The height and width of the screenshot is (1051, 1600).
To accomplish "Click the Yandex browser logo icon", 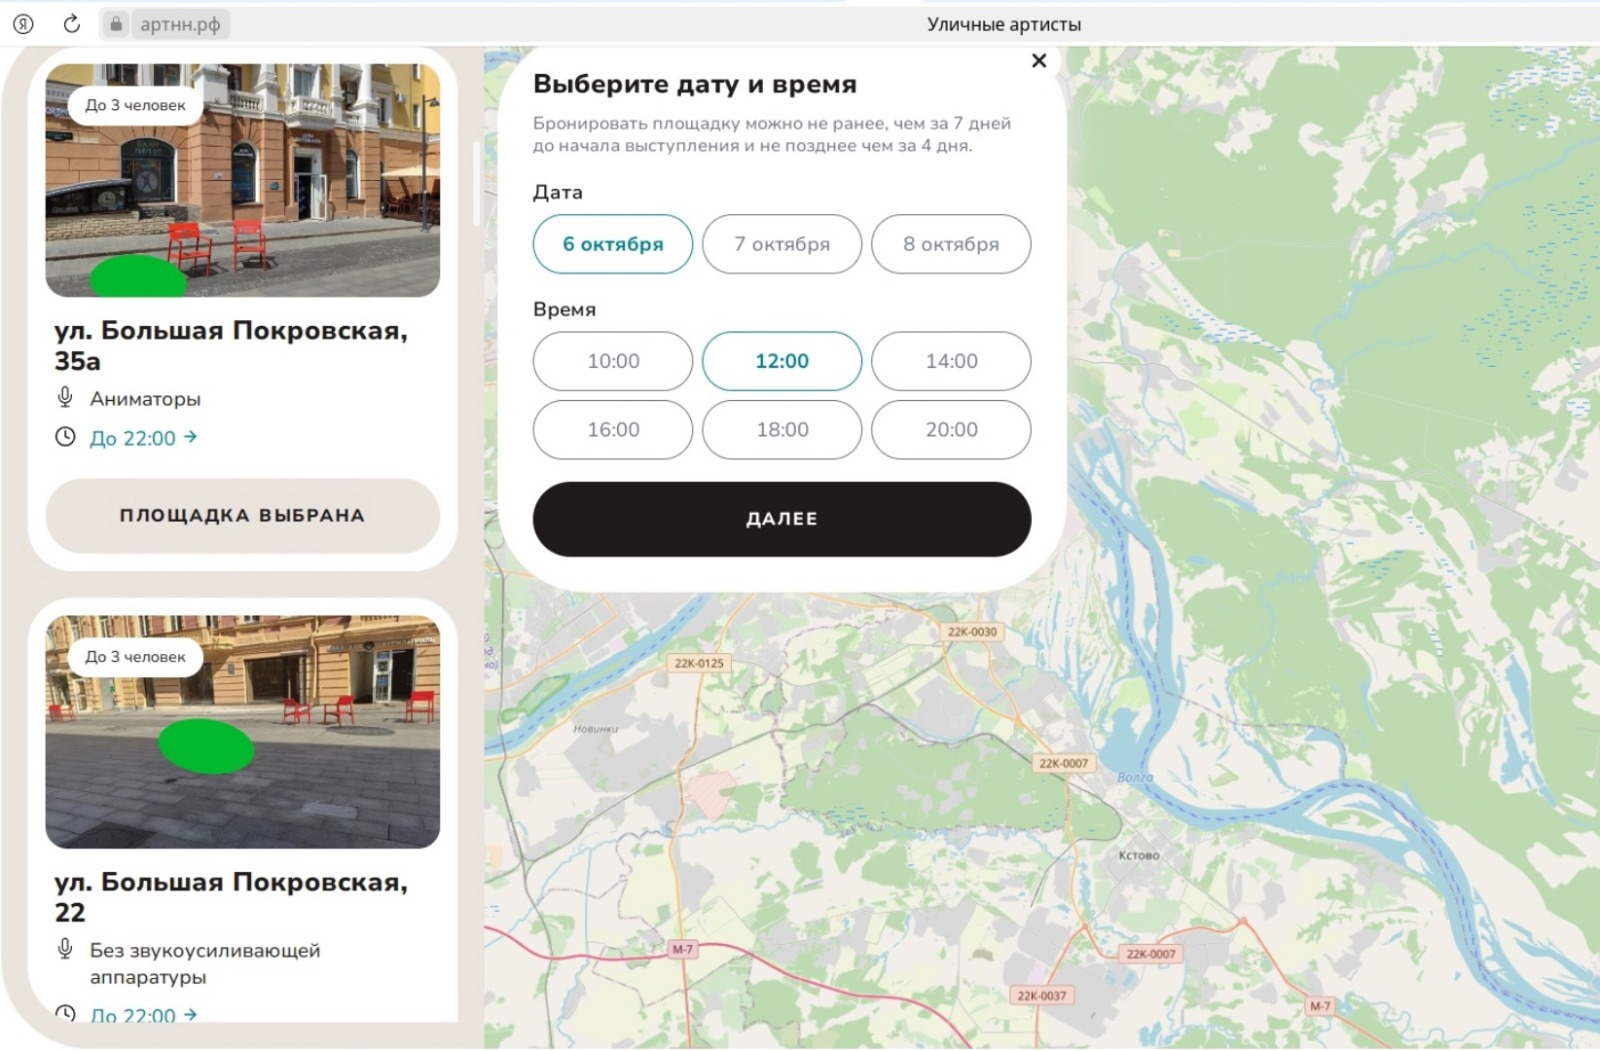I will tap(23, 24).
